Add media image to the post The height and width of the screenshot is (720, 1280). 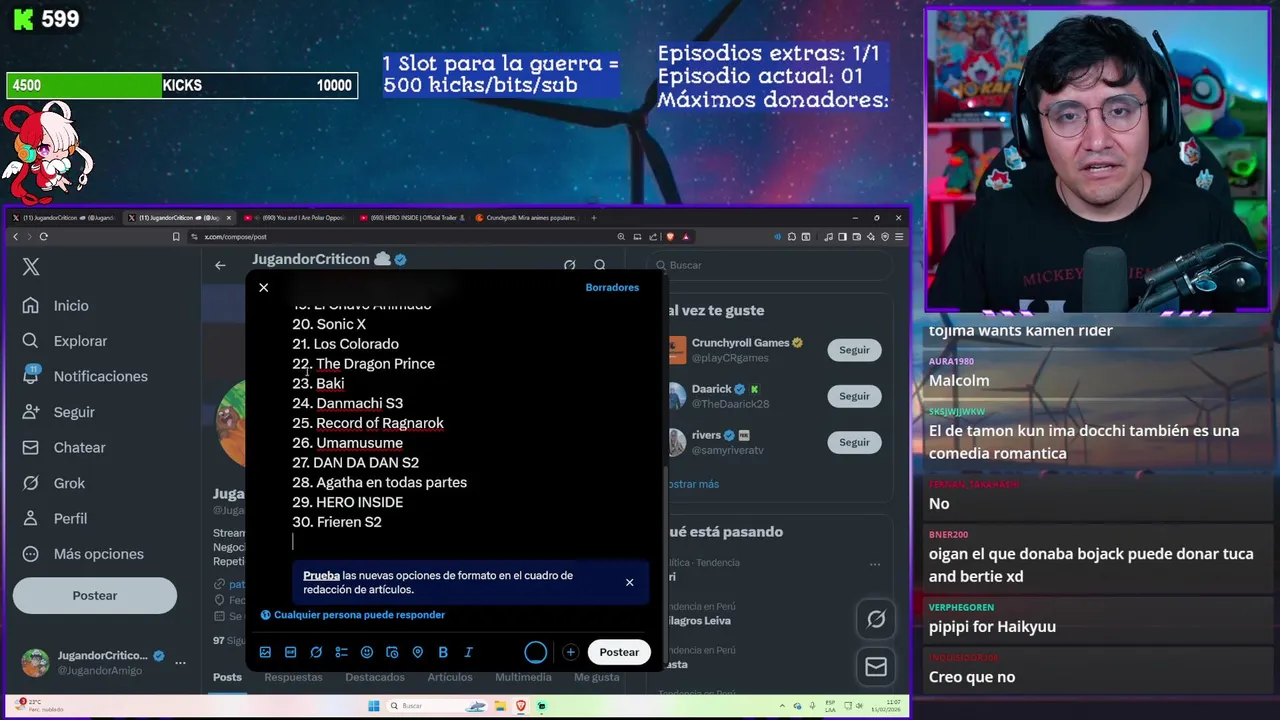265,652
